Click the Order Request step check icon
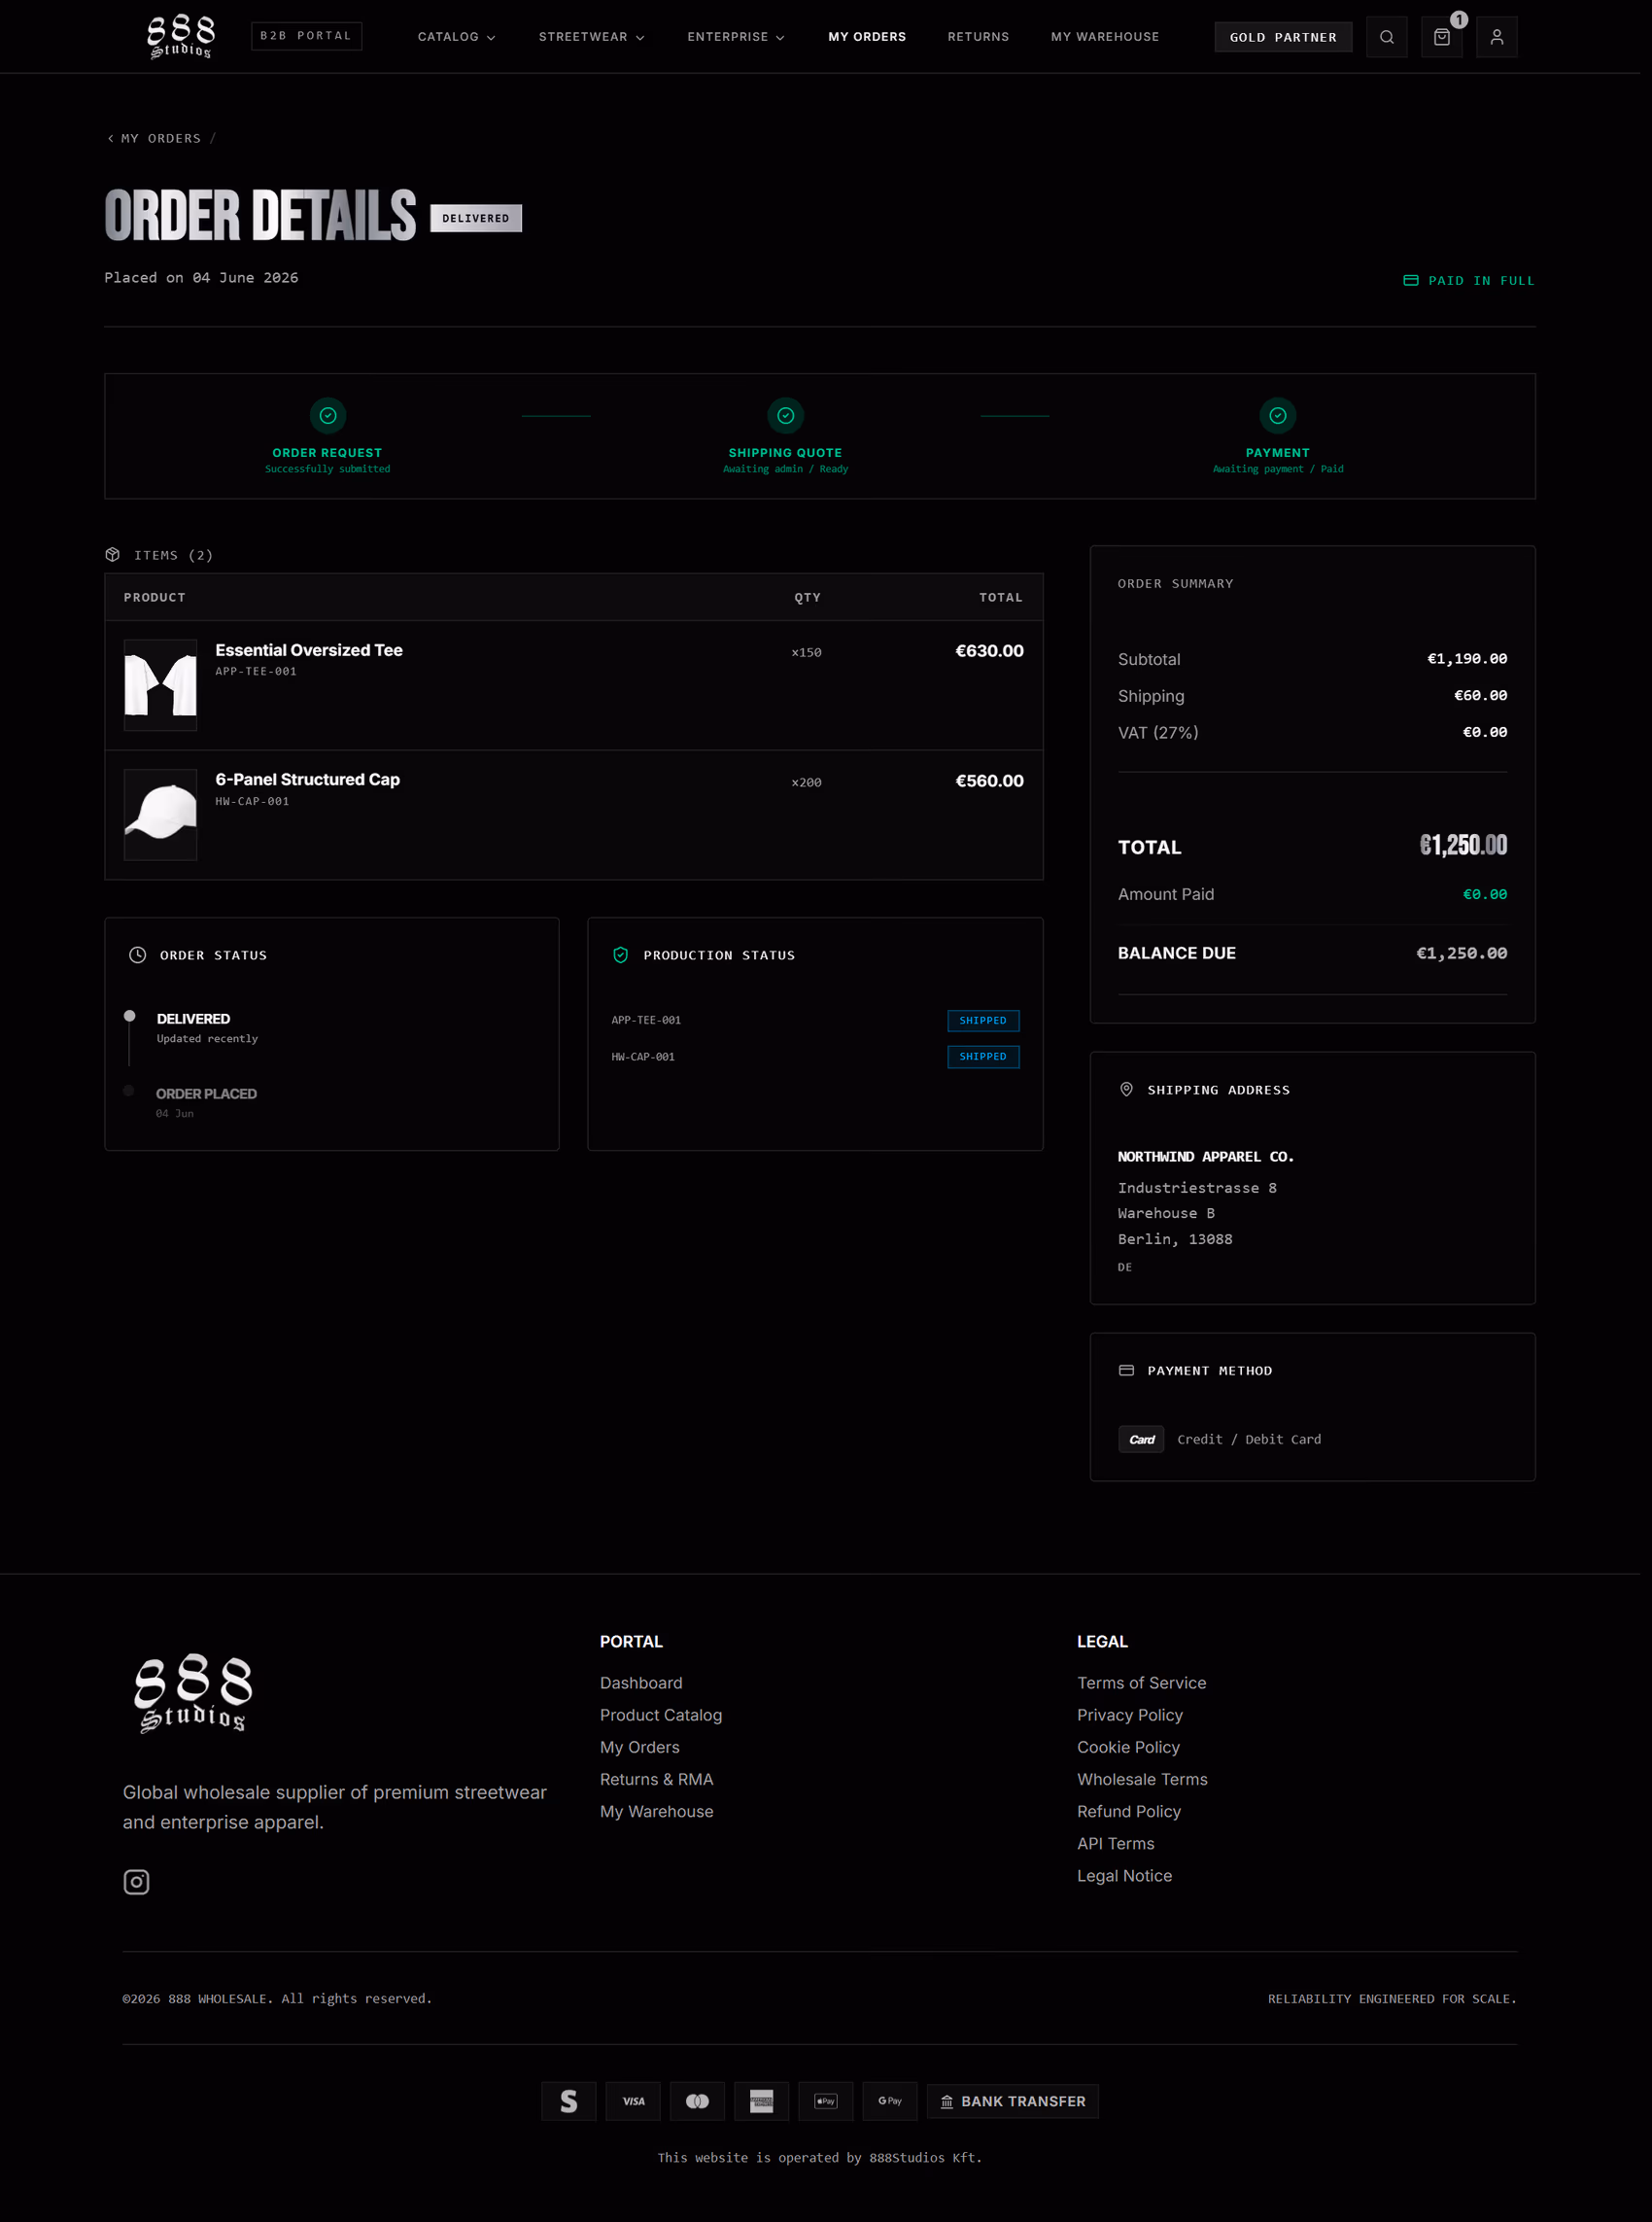 click(328, 415)
